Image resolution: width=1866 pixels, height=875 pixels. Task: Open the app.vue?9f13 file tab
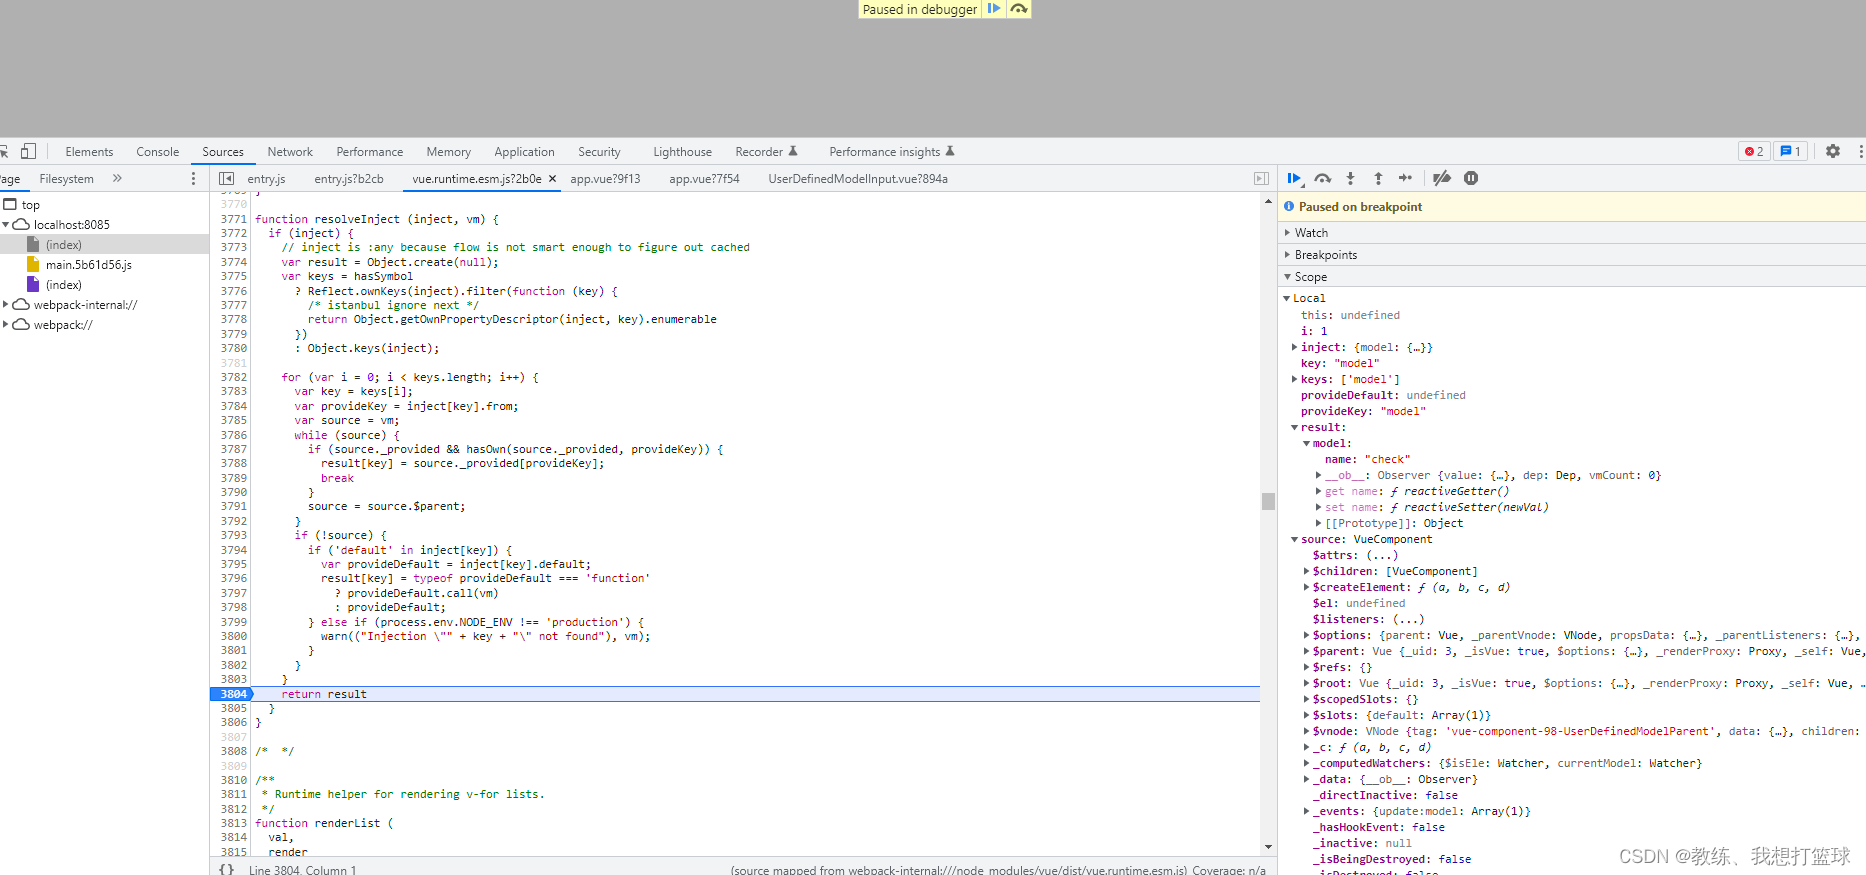pyautogui.click(x=605, y=179)
